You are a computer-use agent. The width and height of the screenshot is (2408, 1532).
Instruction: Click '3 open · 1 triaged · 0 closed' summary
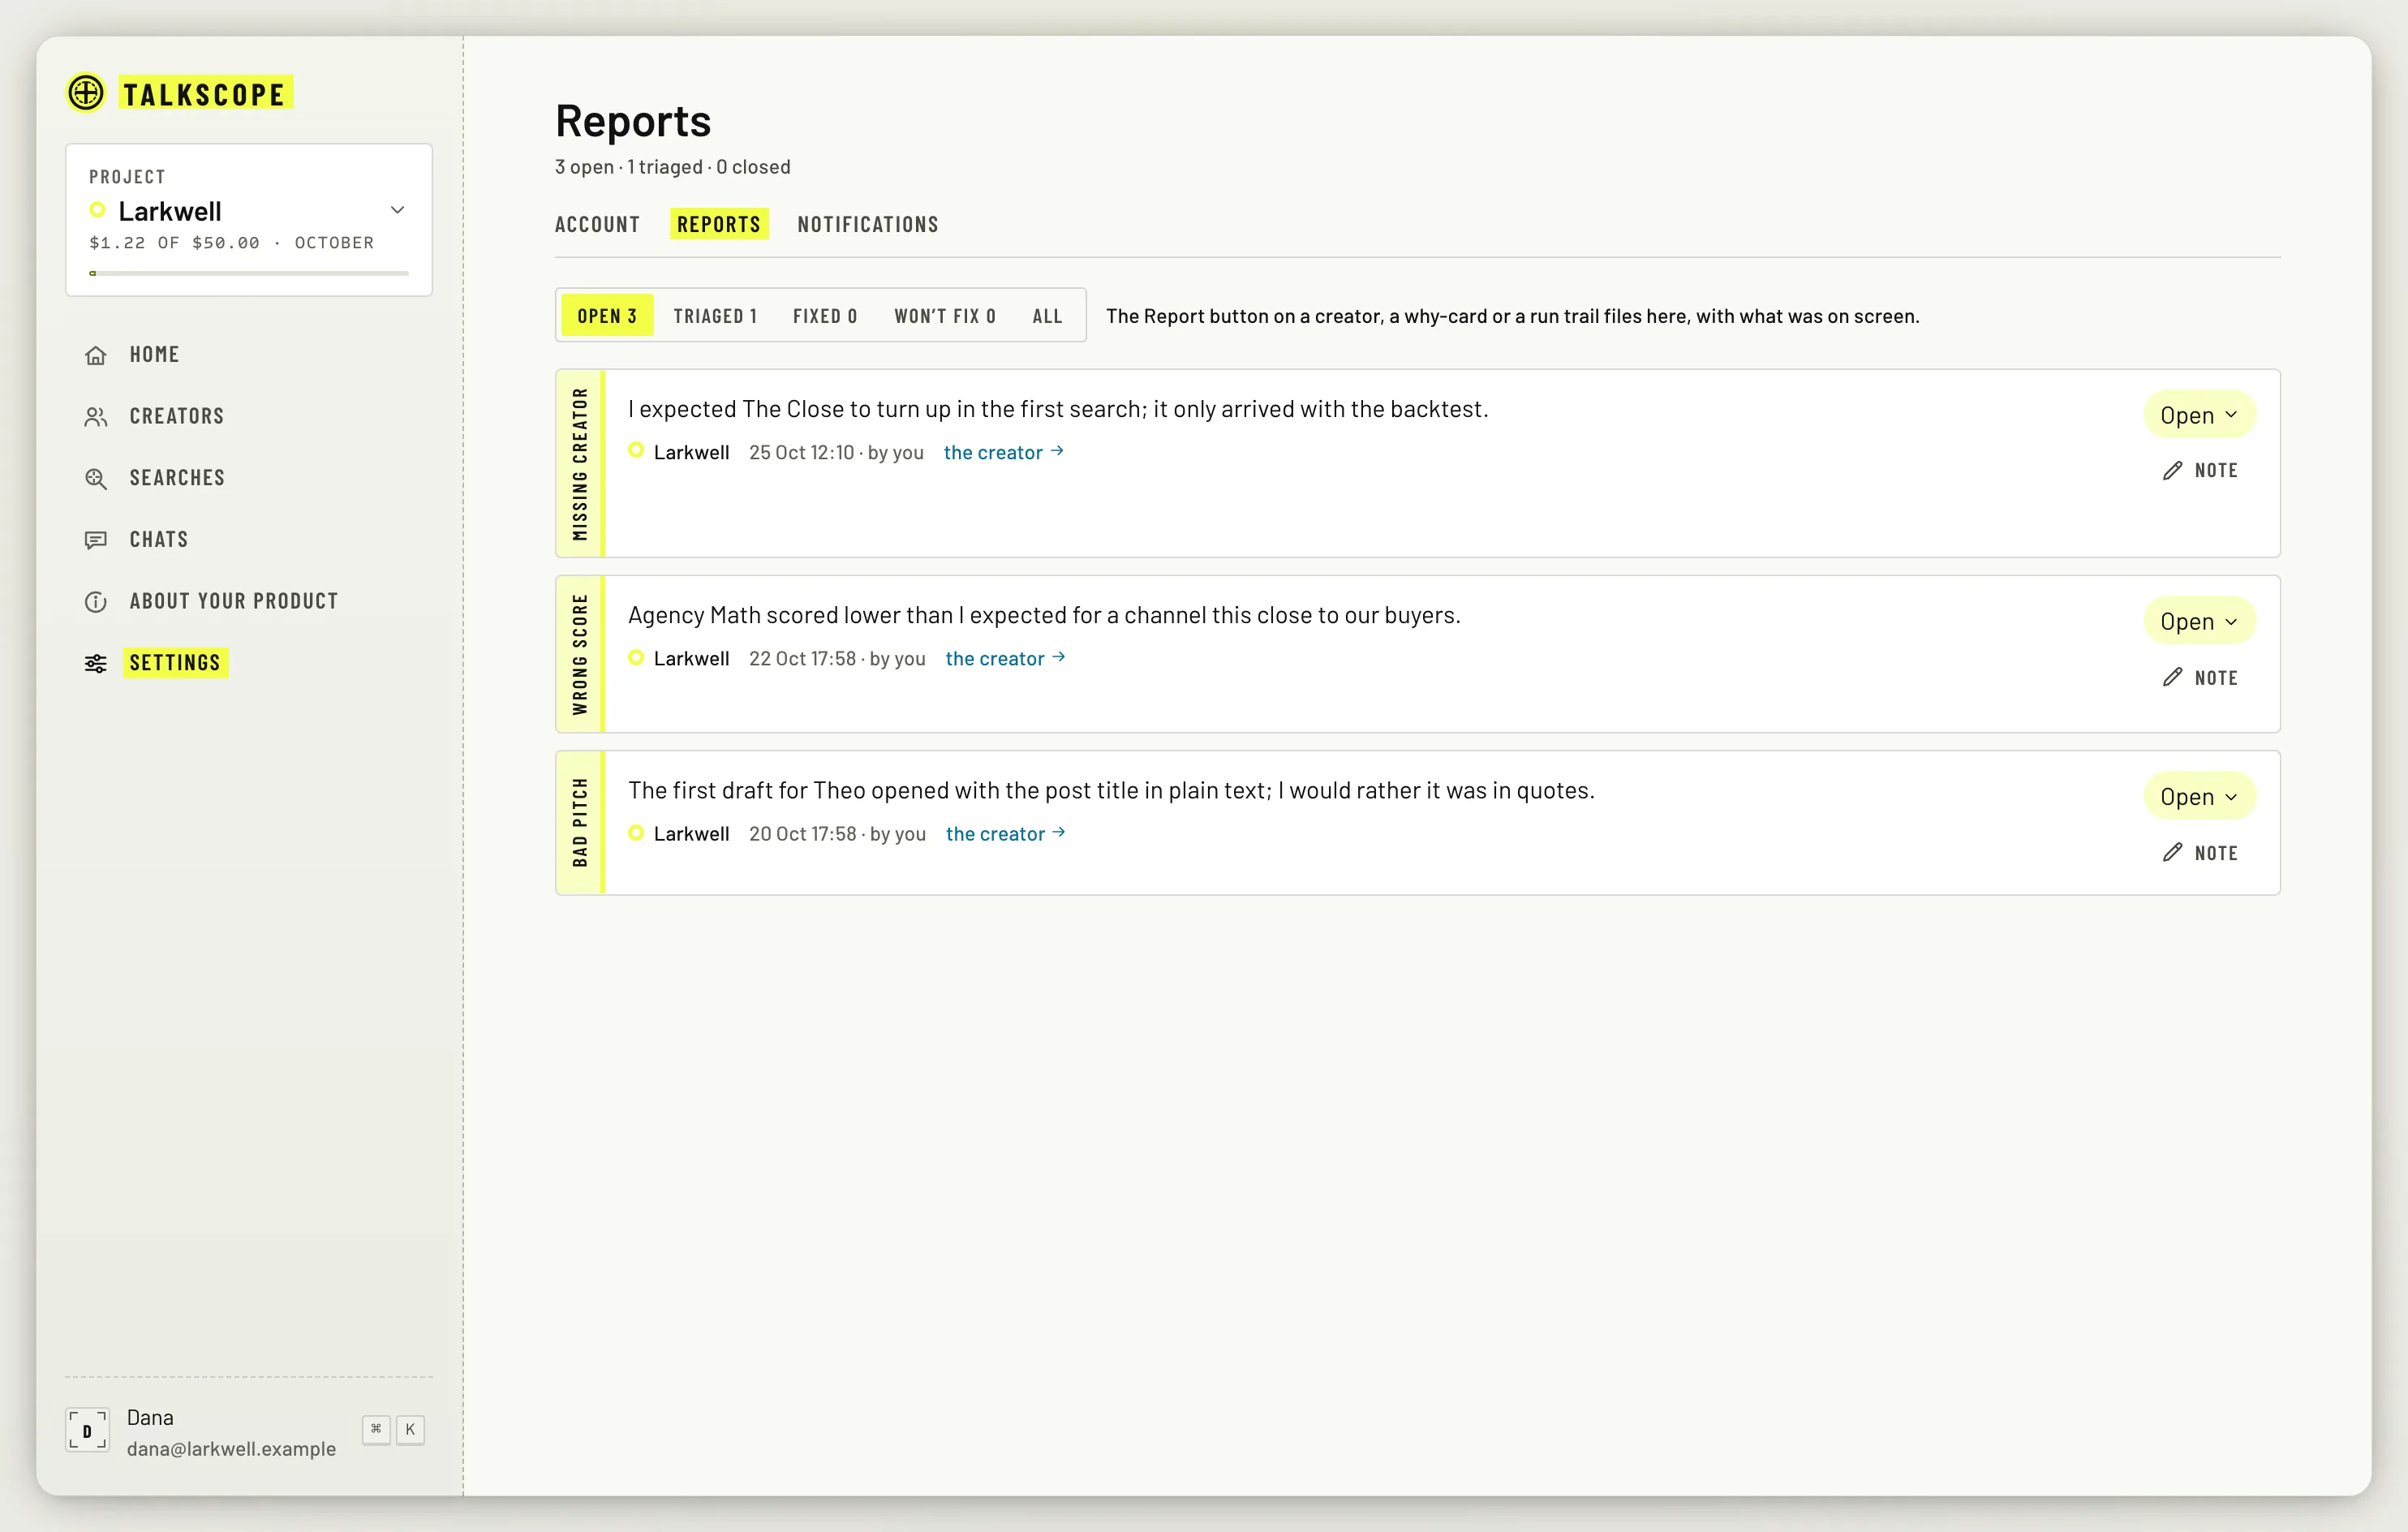673,167
